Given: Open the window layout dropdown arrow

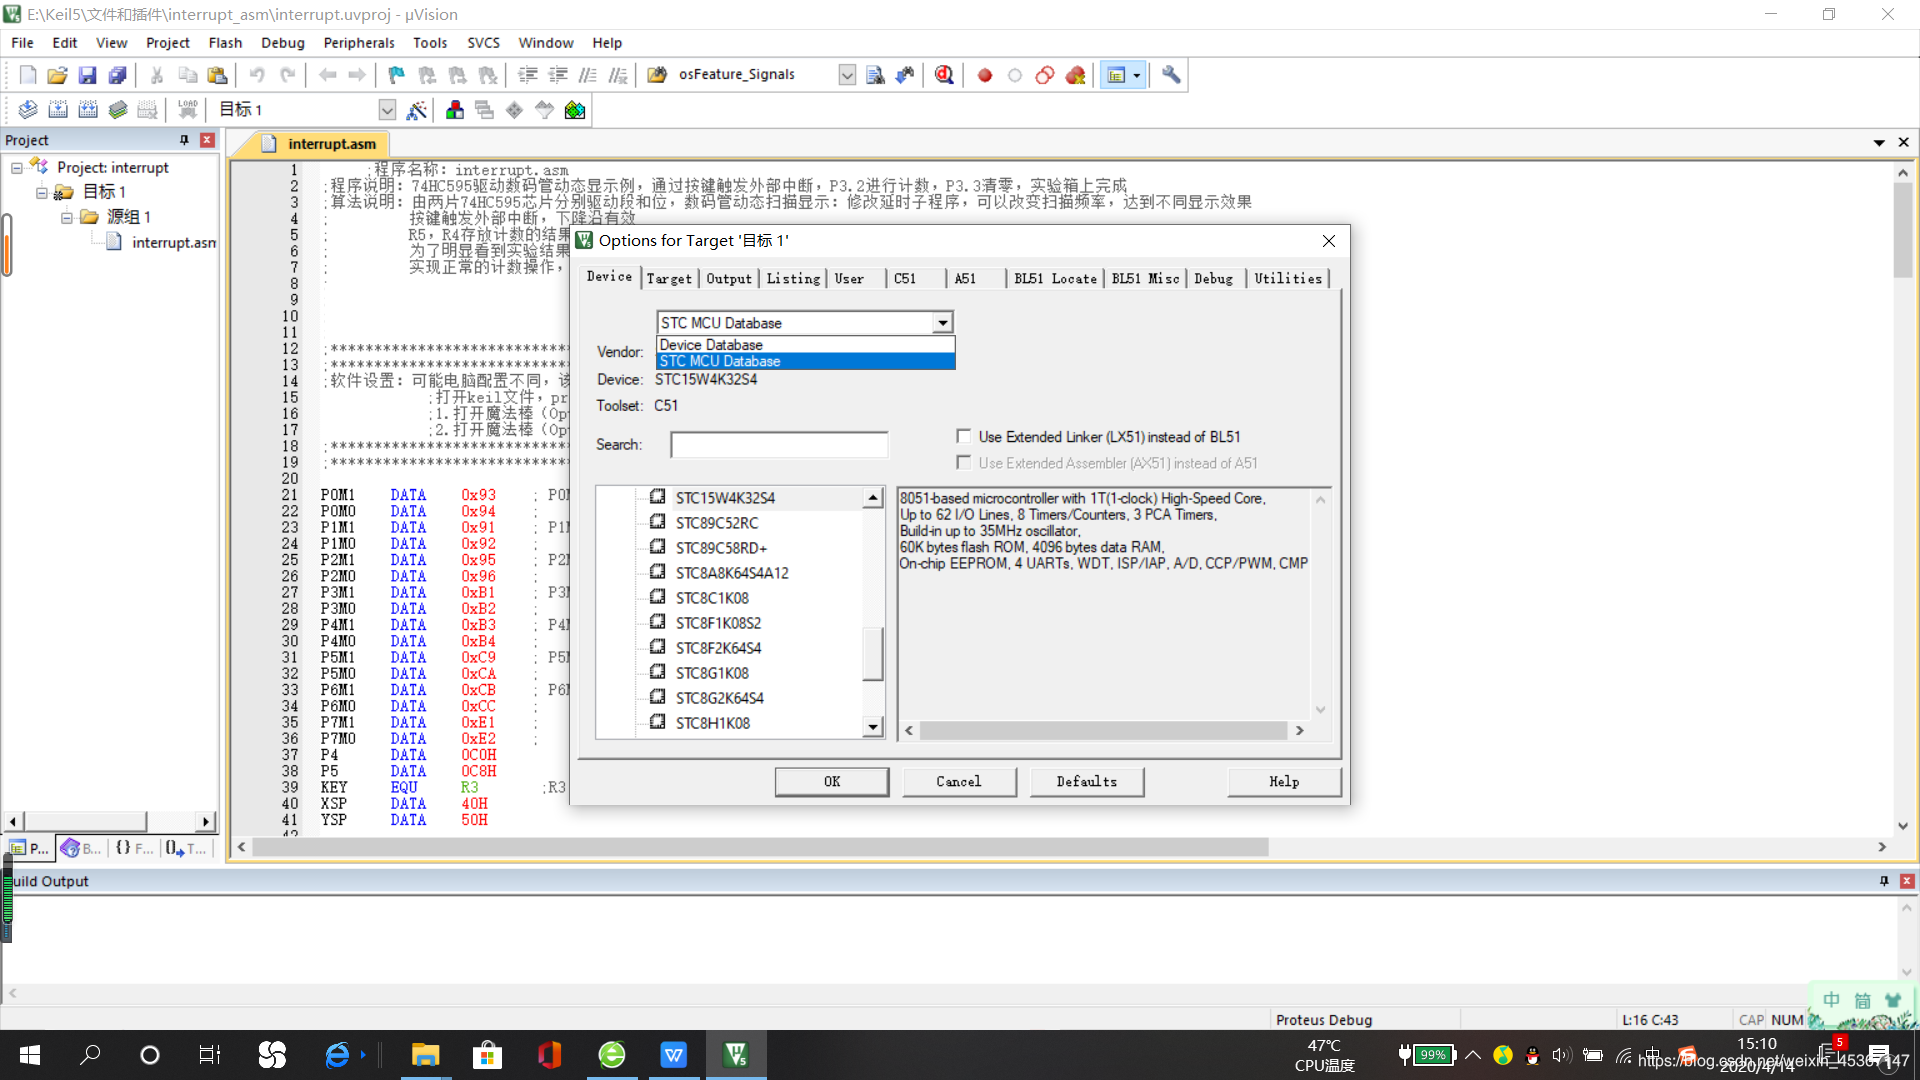Looking at the screenshot, I should pyautogui.click(x=1137, y=75).
